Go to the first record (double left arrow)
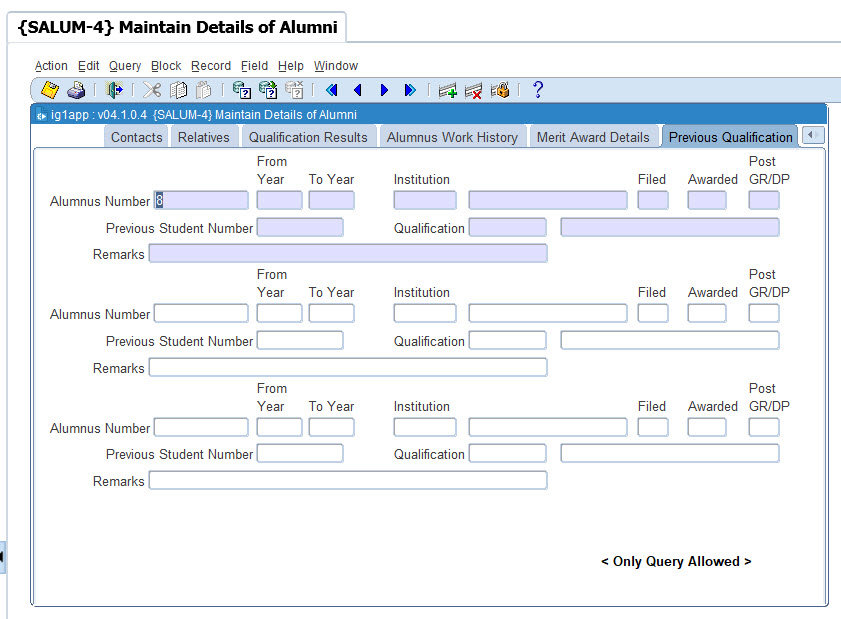The image size is (841, 619). pos(332,90)
